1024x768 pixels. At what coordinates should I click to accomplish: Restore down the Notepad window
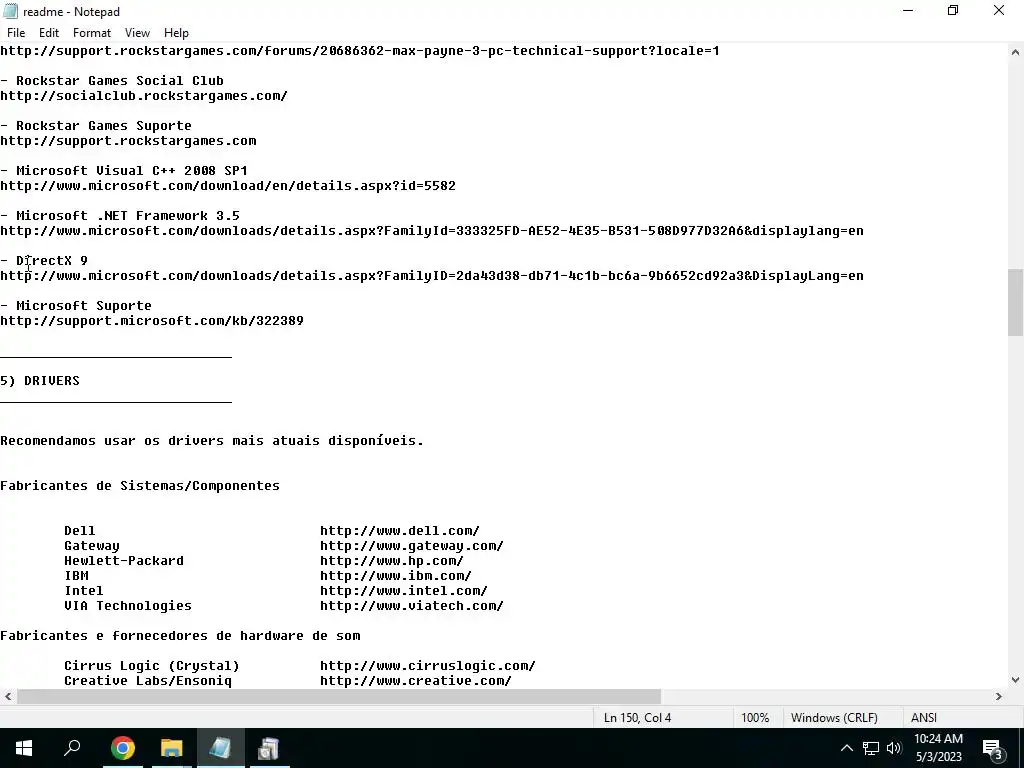[953, 11]
